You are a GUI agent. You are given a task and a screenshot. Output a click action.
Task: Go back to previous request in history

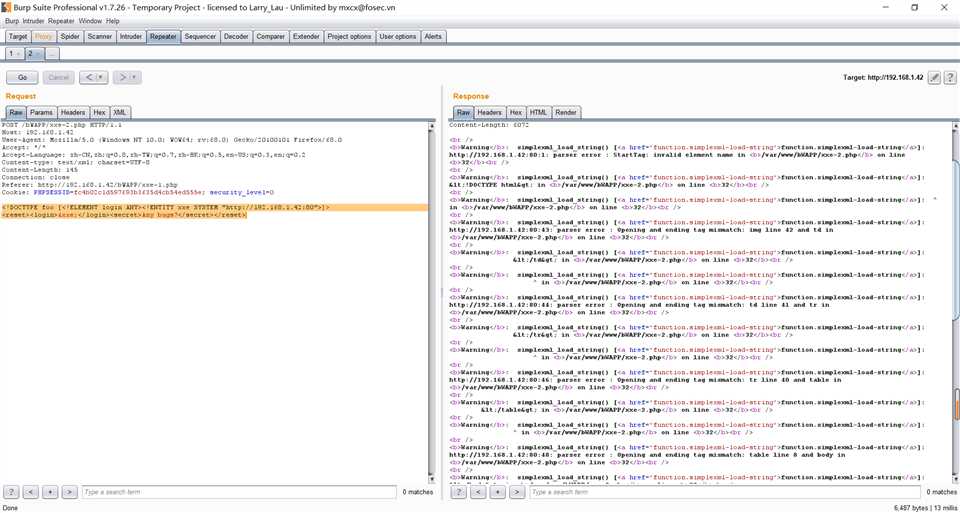[x=89, y=78]
